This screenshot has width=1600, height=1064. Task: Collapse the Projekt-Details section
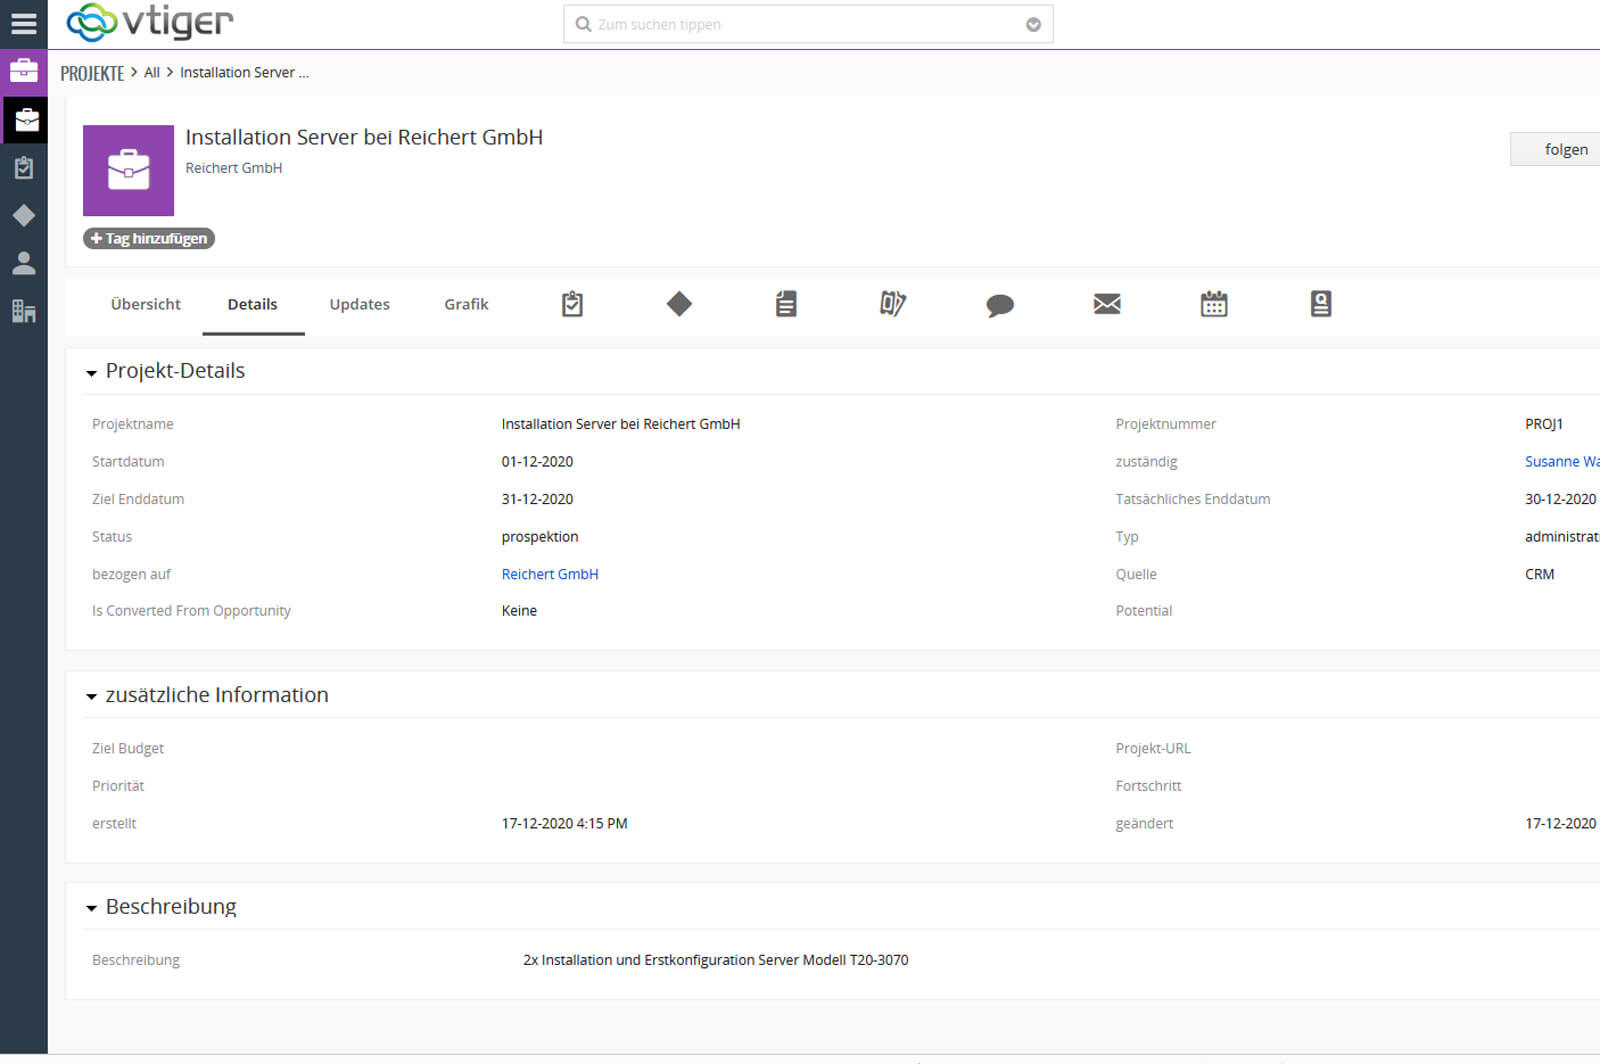[92, 373]
